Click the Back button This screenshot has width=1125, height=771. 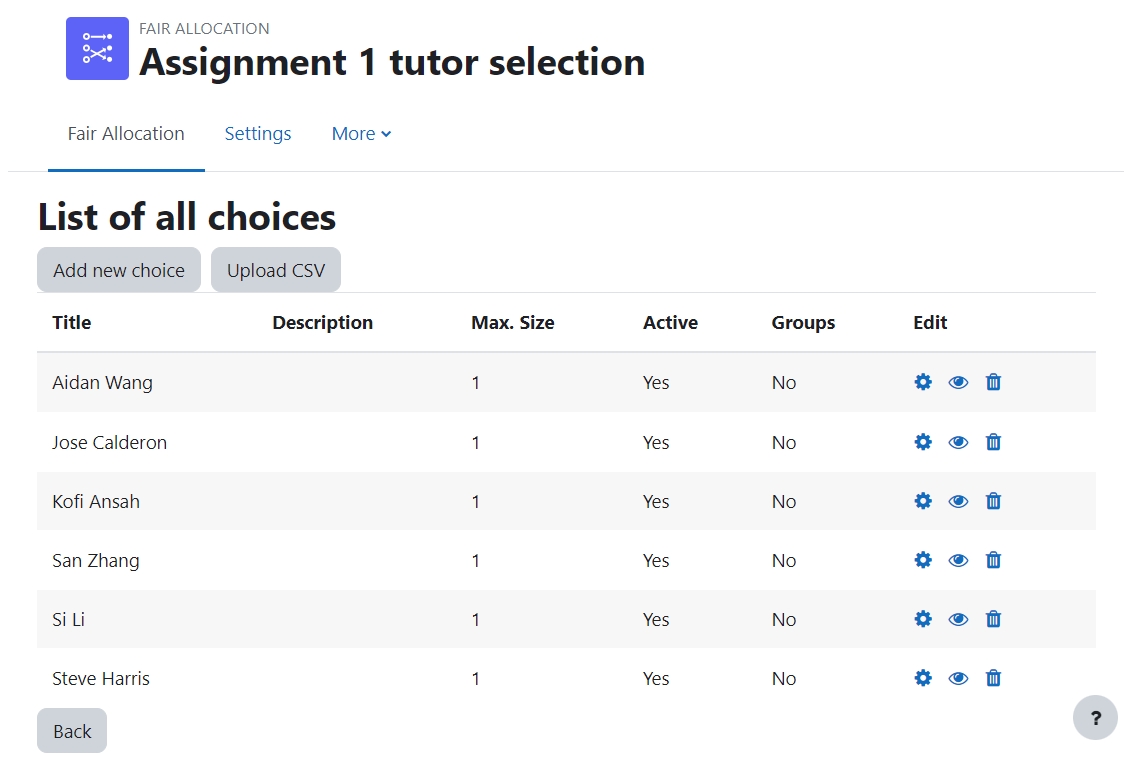tap(71, 730)
